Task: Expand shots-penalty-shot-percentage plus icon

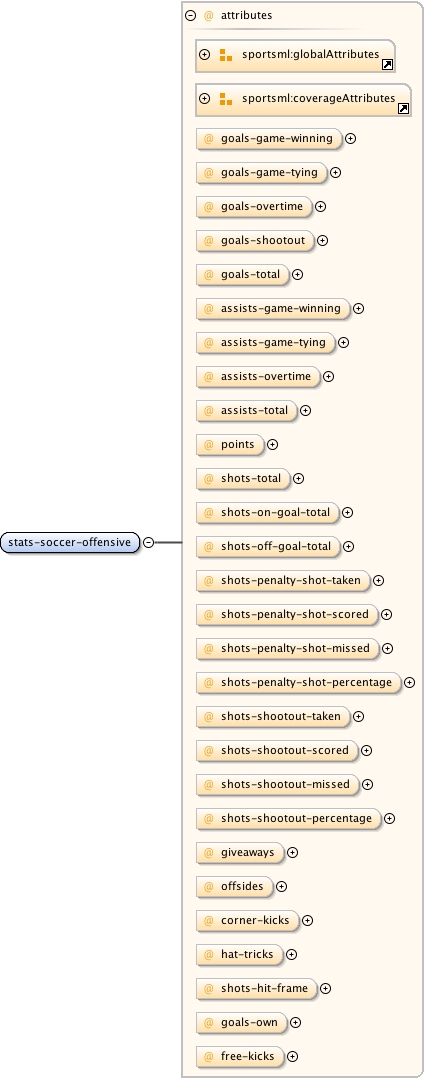Action: pyautogui.click(x=409, y=683)
